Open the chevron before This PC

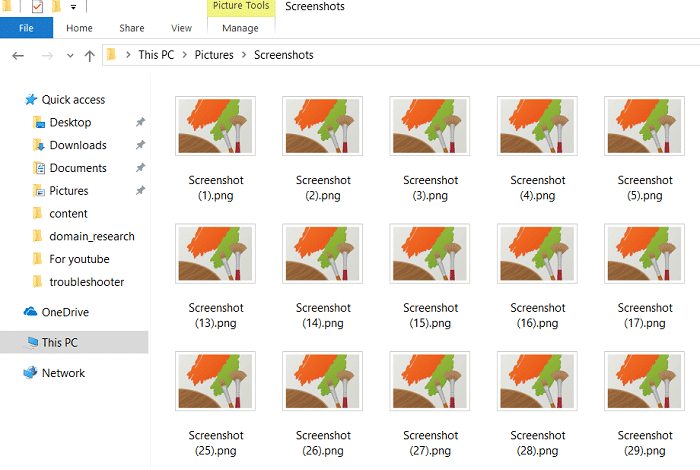pyautogui.click(x=128, y=54)
